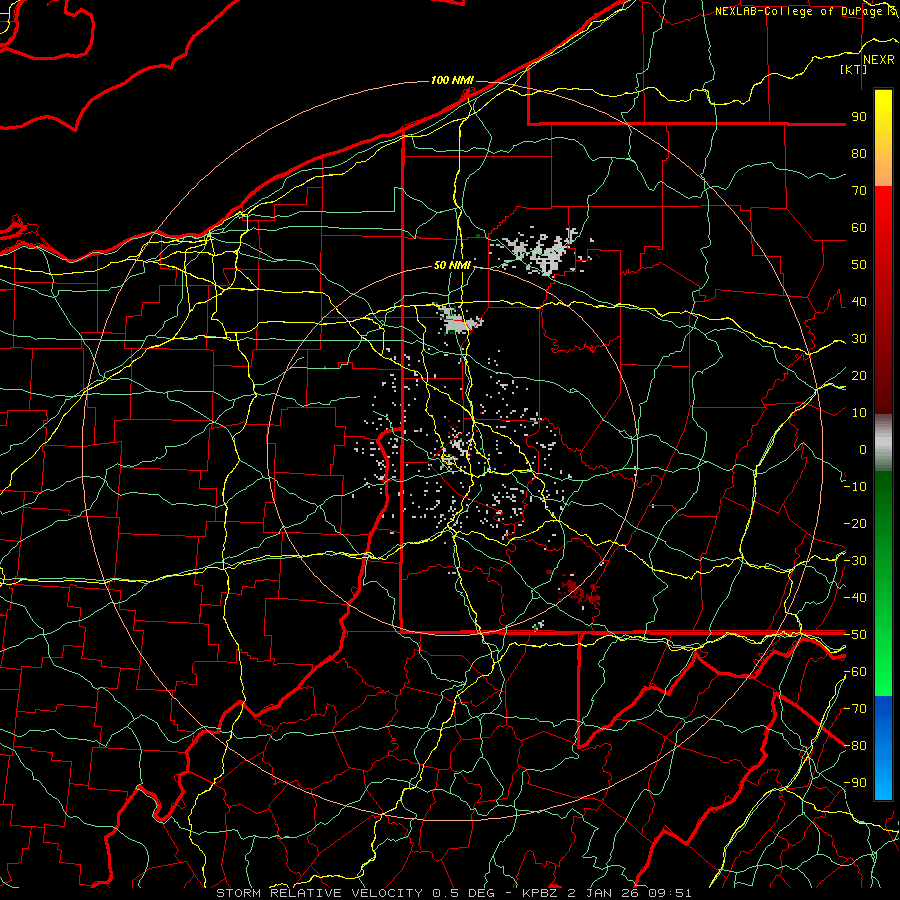Pick the blue segment at the color bar bottom

point(883,748)
